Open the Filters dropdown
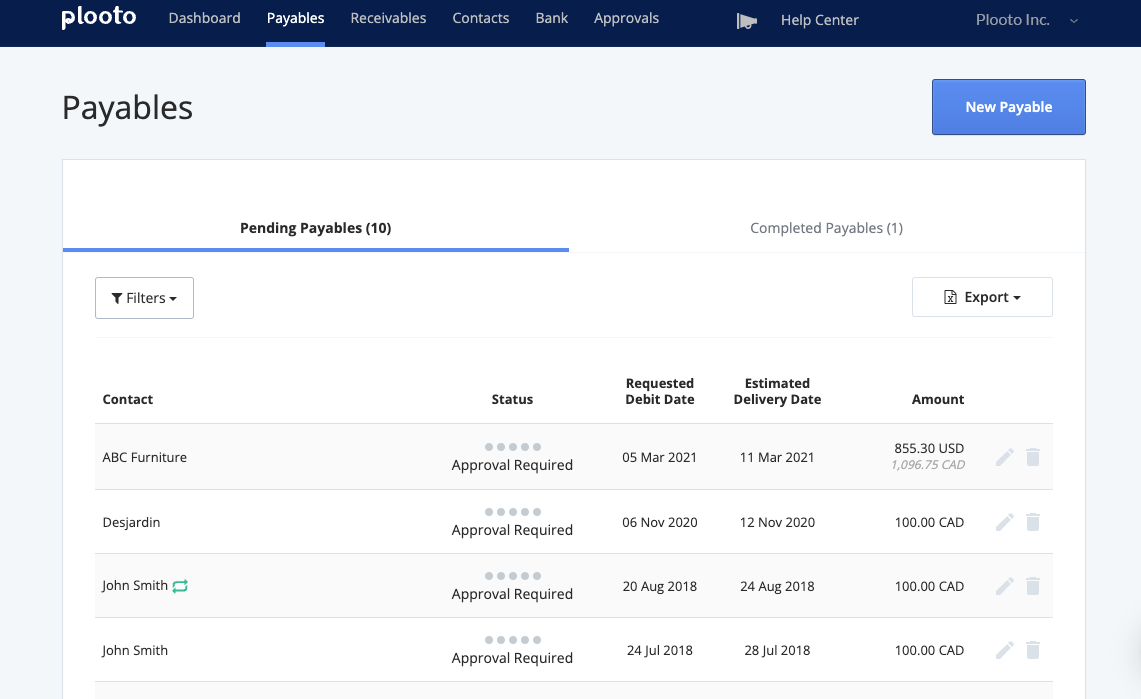 tap(144, 298)
